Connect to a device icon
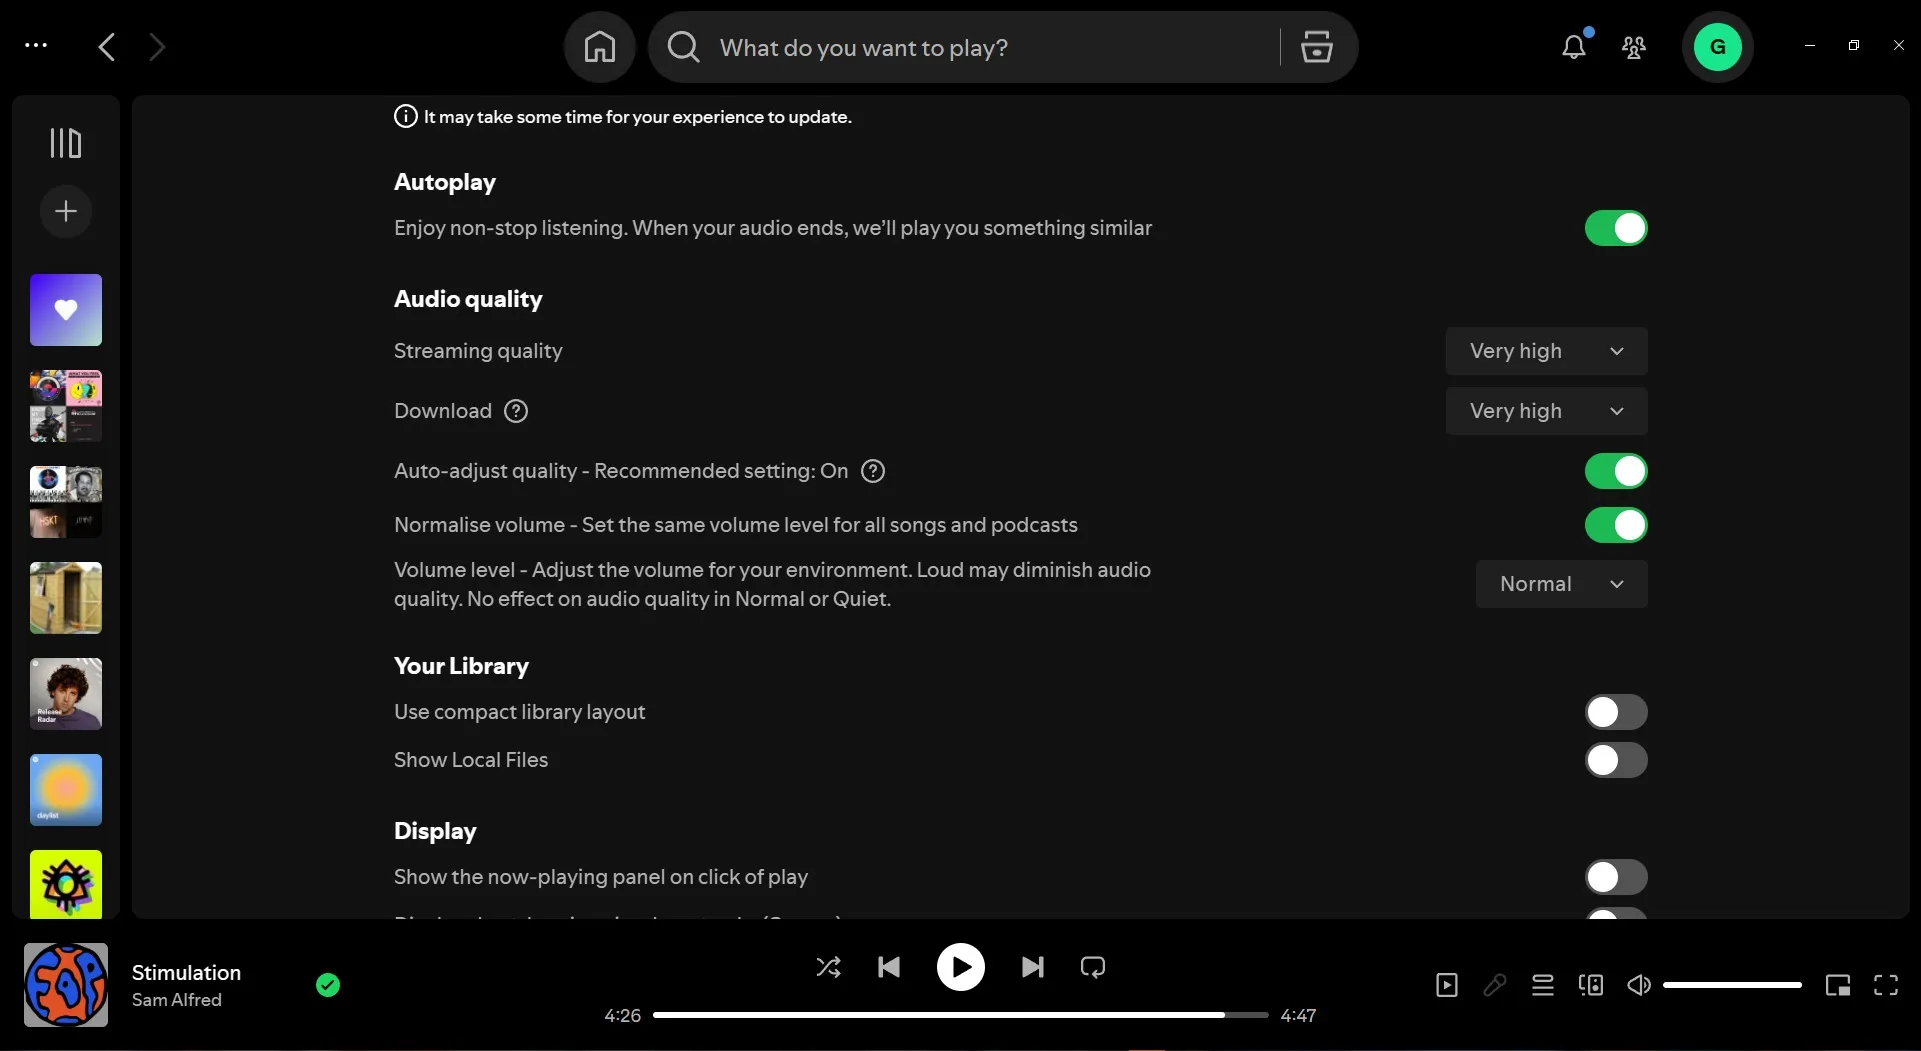The width and height of the screenshot is (1921, 1051). 1591,985
